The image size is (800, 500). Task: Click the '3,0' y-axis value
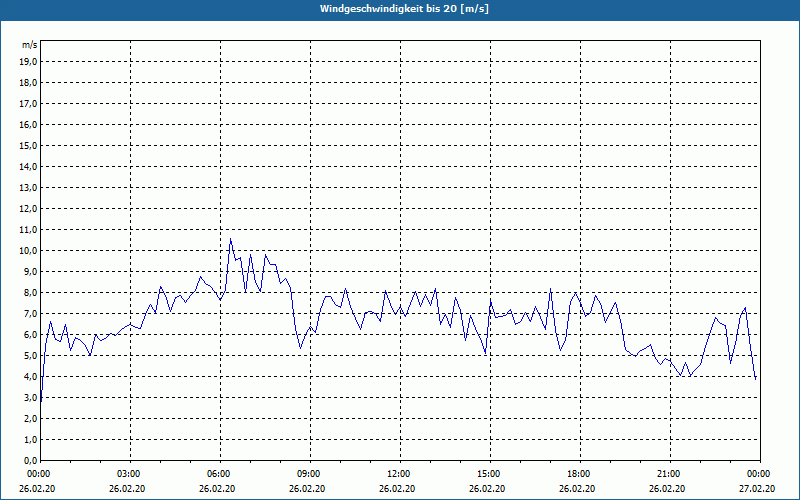coord(31,397)
